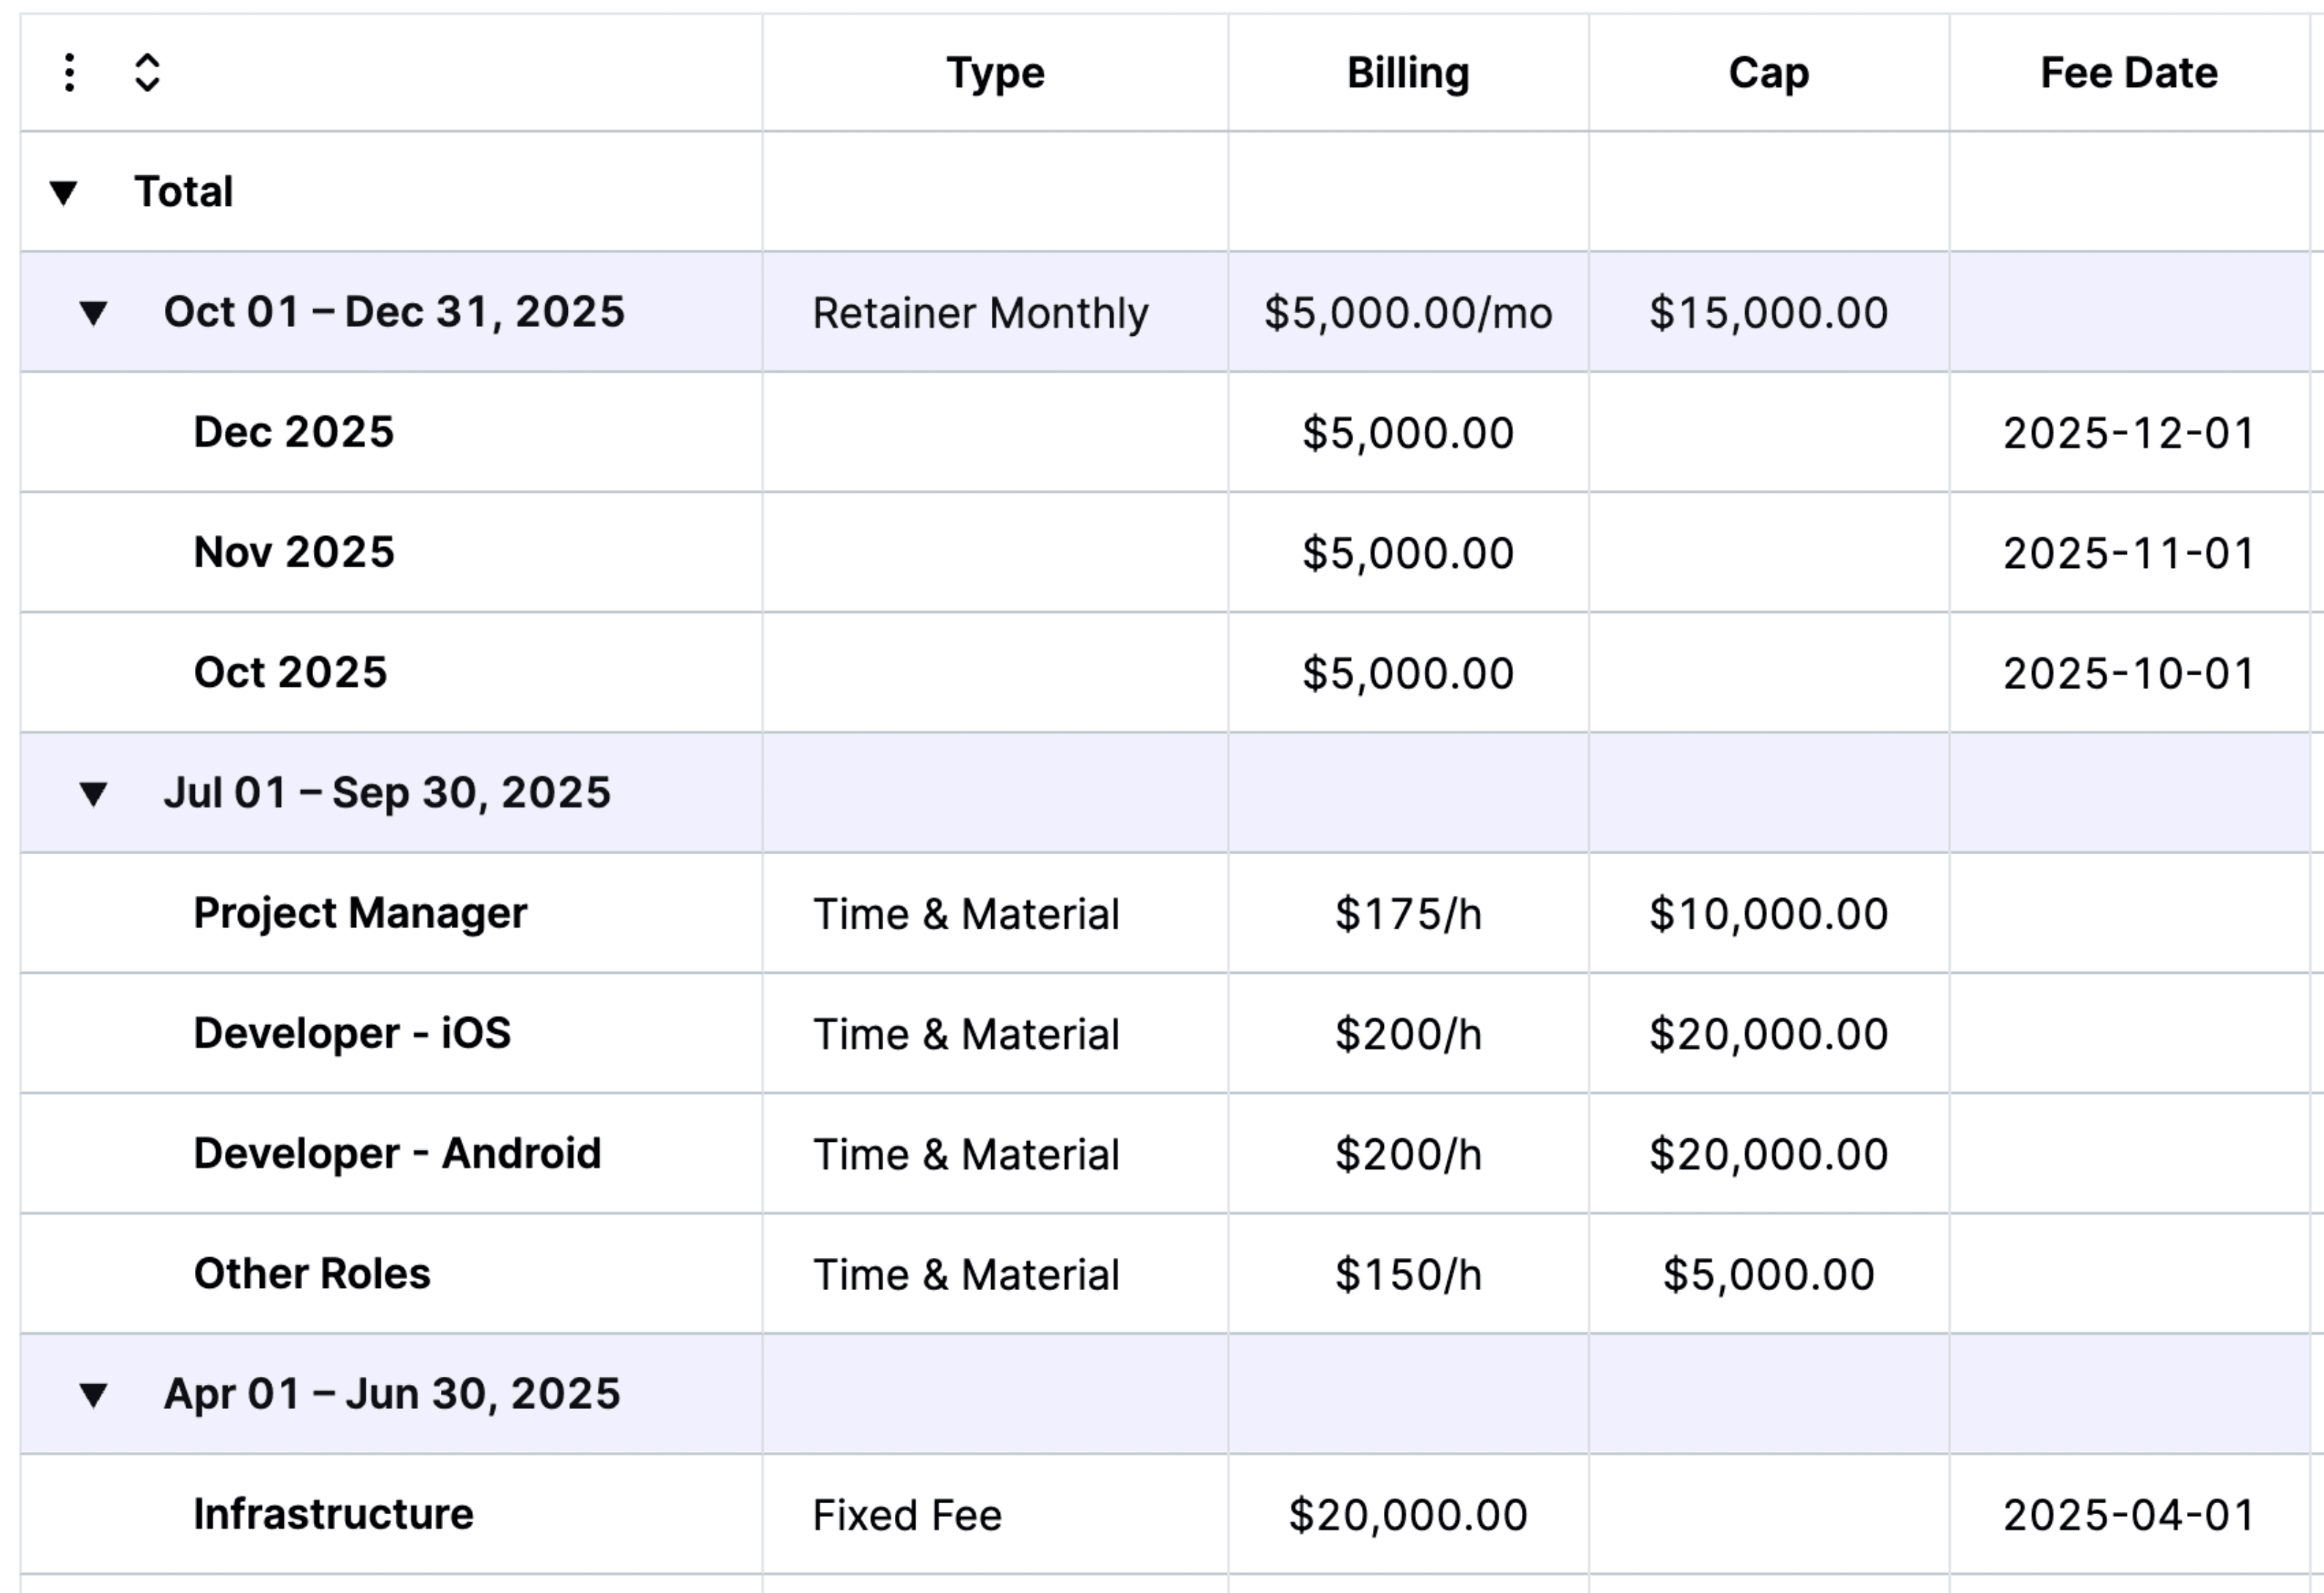The width and height of the screenshot is (2324, 1593).
Task: Select the Dec 2025 row label
Action: click(296, 432)
